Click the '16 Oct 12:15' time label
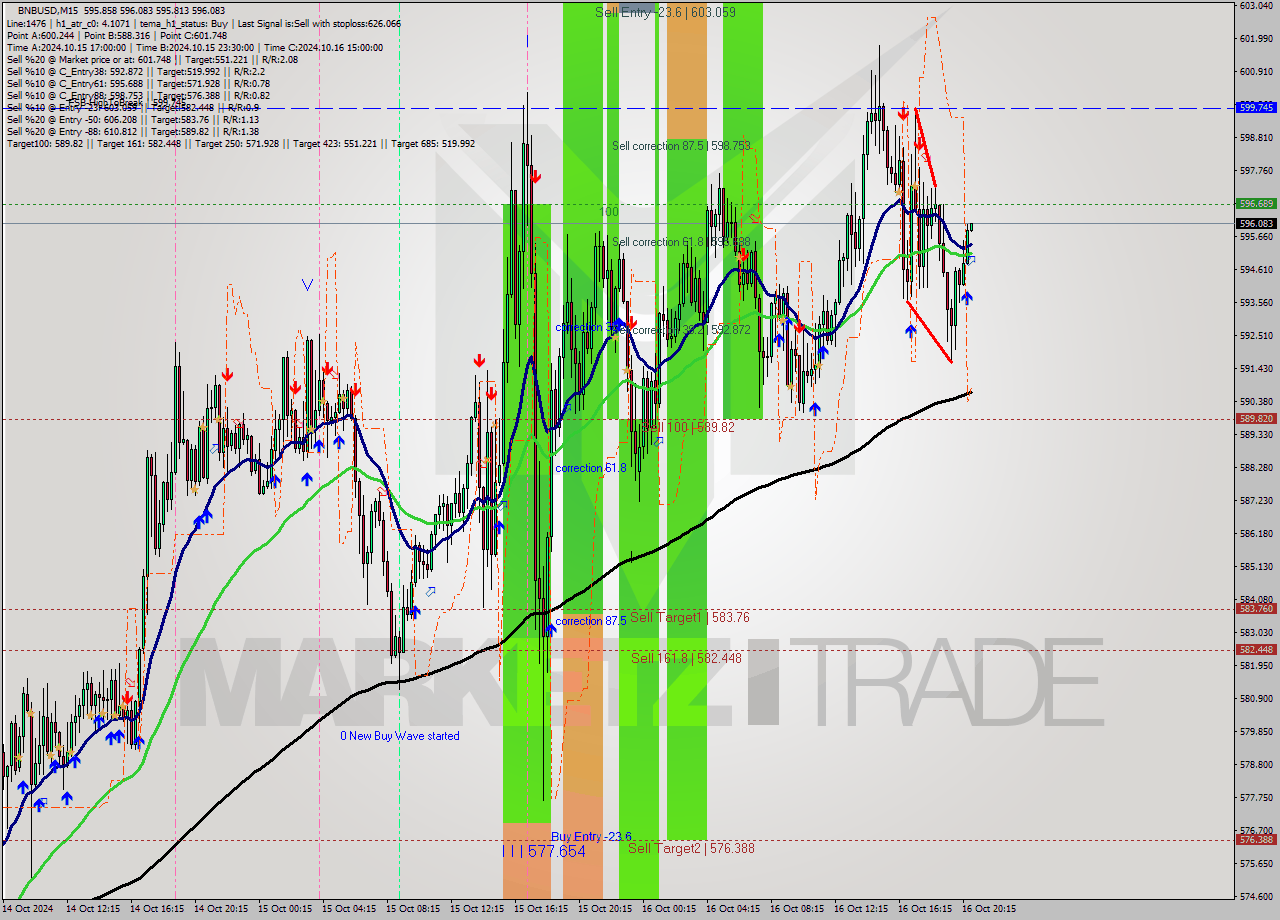 pos(861,909)
